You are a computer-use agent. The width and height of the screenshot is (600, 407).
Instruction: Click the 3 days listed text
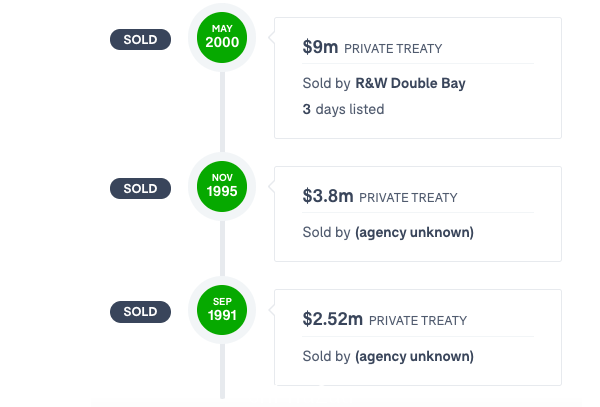(343, 109)
